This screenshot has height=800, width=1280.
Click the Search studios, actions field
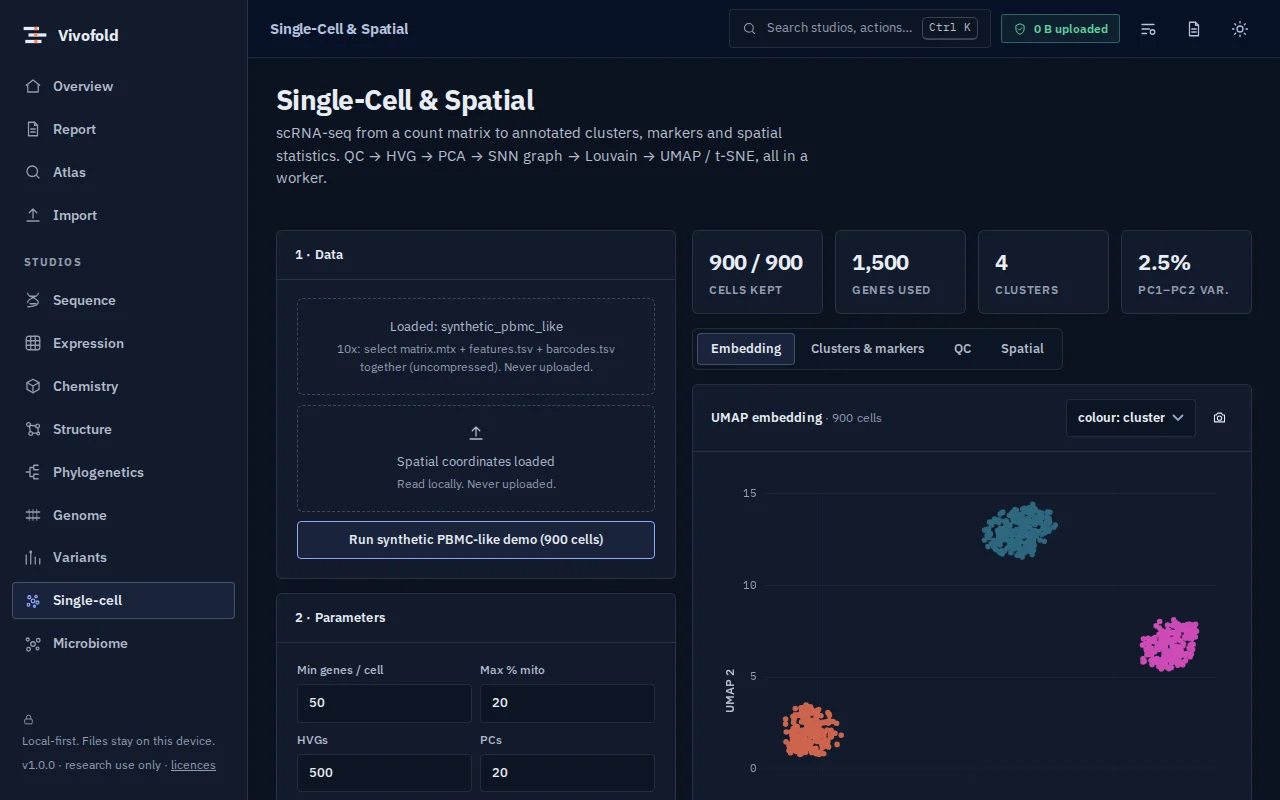point(860,28)
